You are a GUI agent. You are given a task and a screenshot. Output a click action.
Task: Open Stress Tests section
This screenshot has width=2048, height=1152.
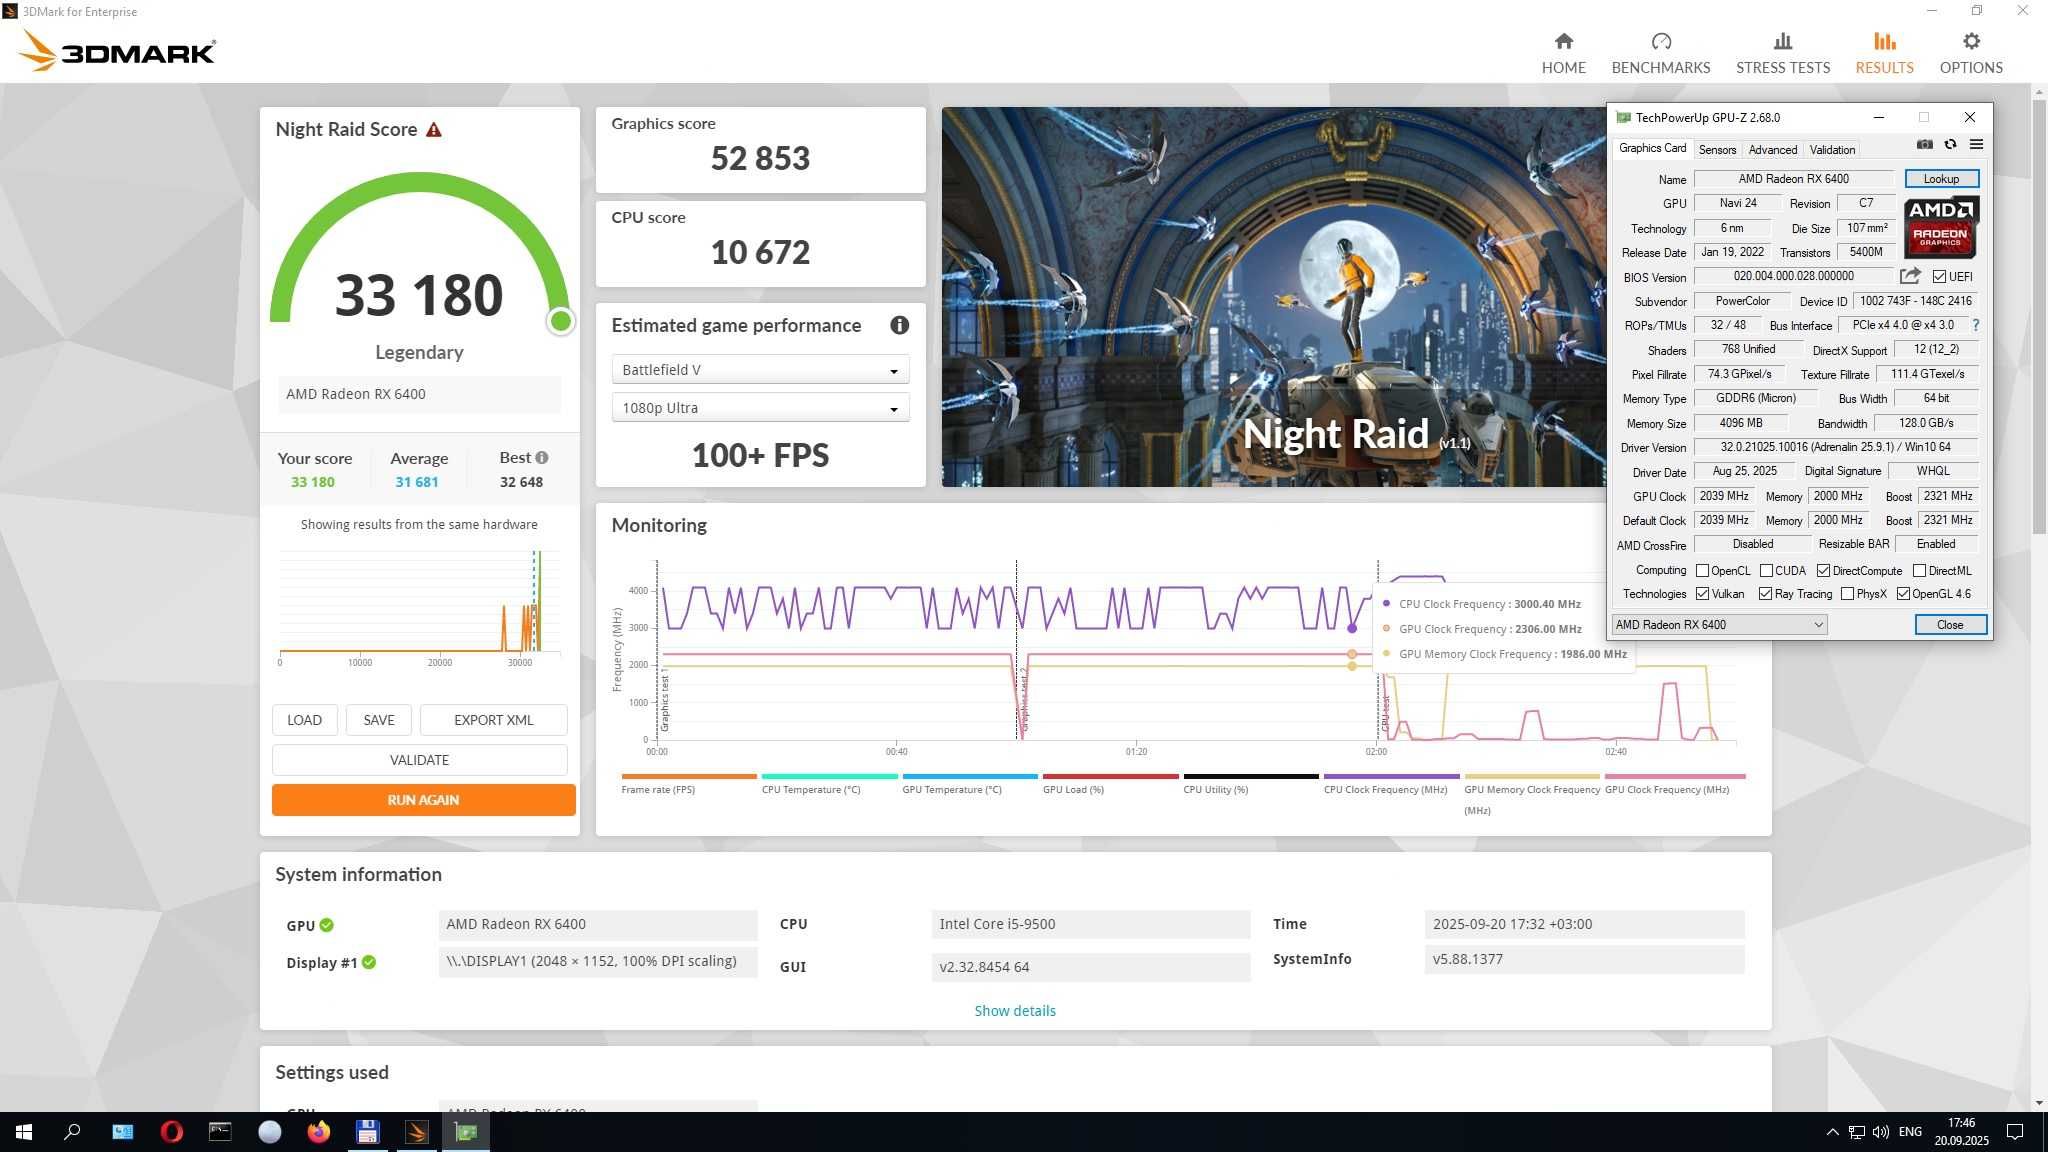click(1782, 53)
